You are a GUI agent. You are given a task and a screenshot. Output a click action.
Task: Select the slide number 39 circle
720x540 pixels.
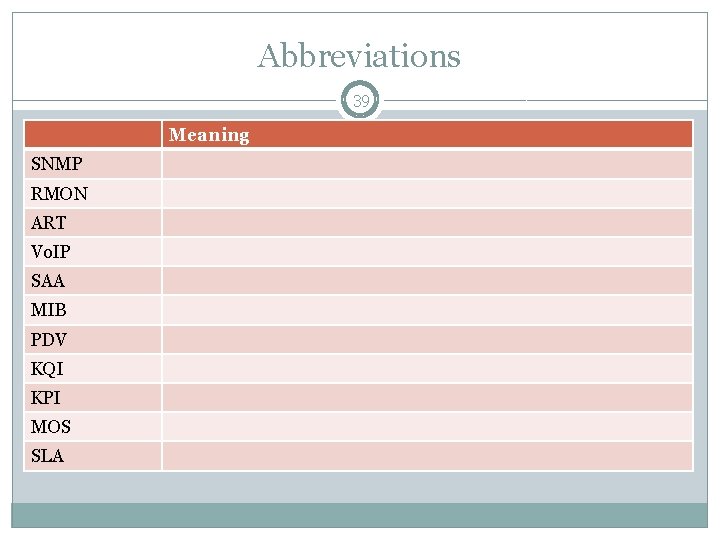[x=360, y=101]
